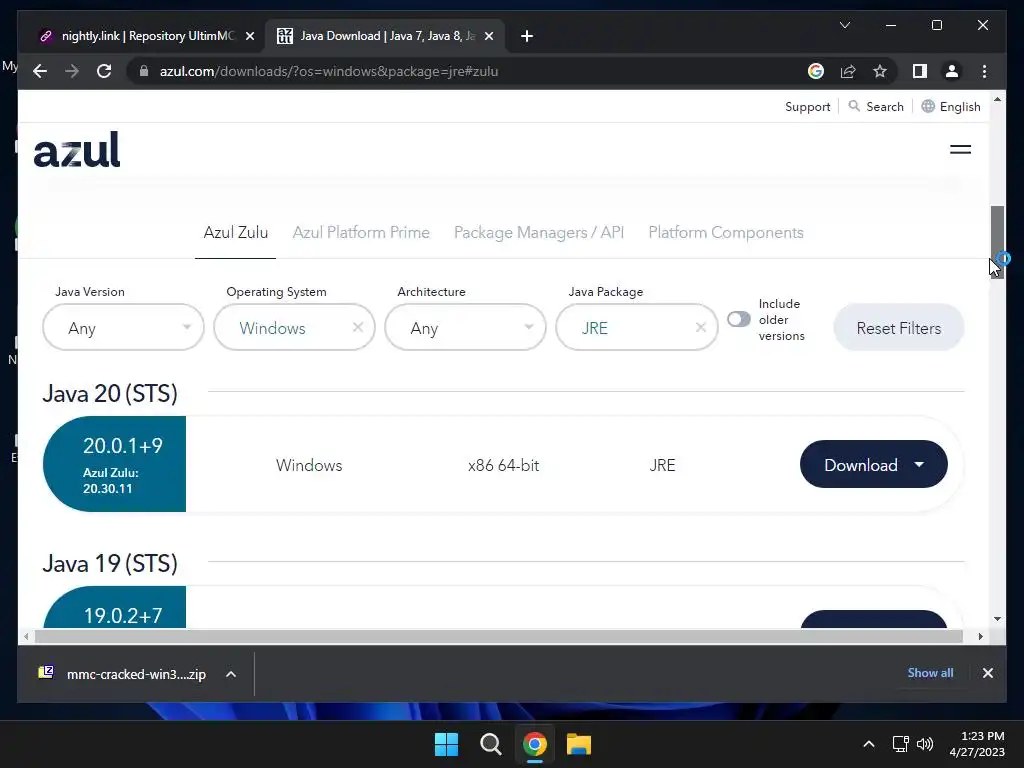Close the downloads bar
This screenshot has height=768, width=1024.
987,673
